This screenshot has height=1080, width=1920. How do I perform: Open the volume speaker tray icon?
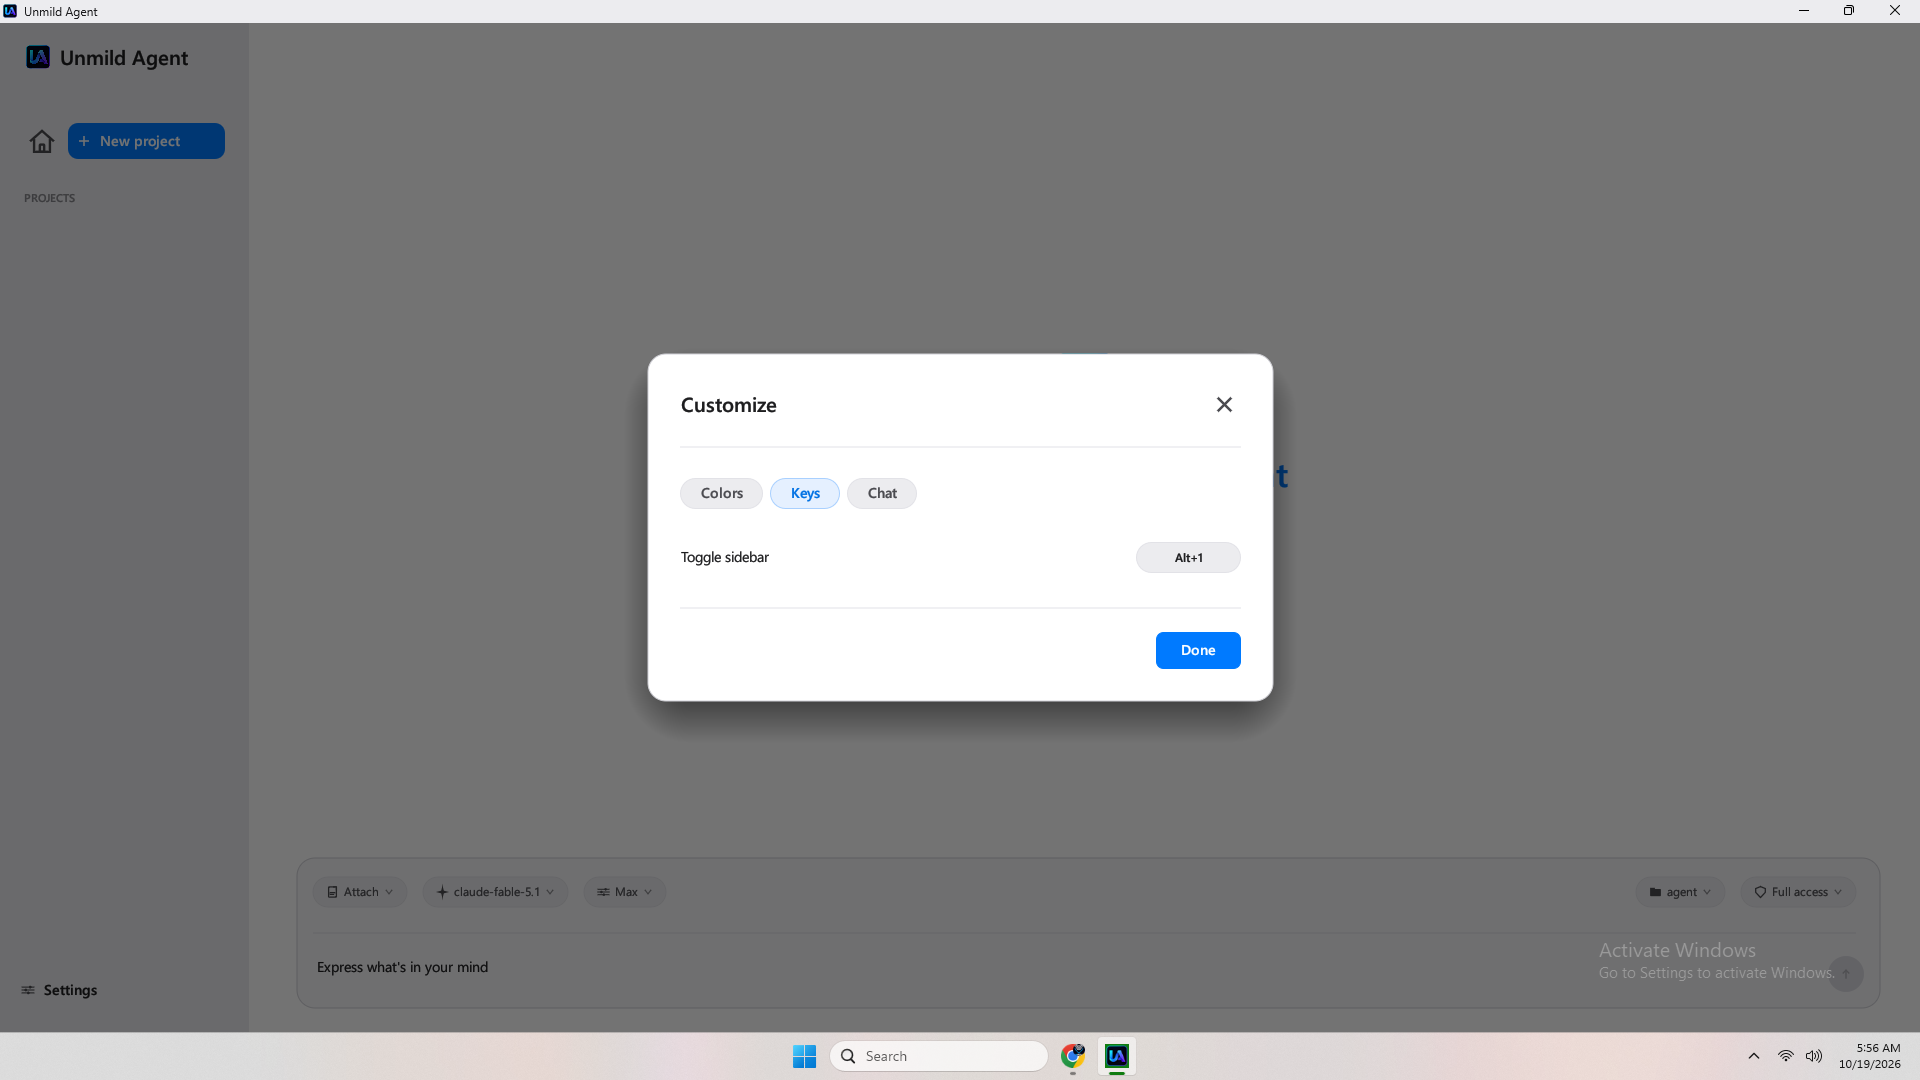coord(1814,1056)
